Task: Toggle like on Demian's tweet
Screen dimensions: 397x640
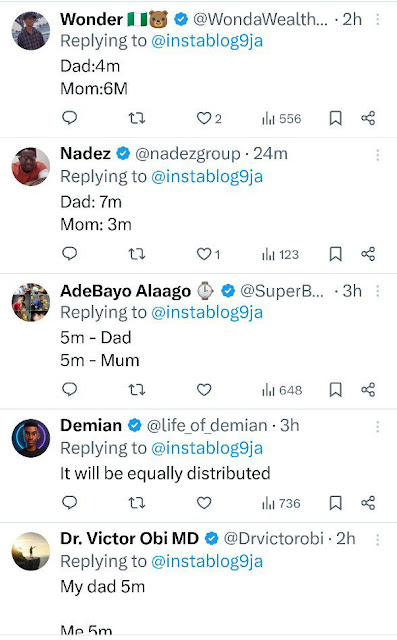Action: tap(204, 503)
